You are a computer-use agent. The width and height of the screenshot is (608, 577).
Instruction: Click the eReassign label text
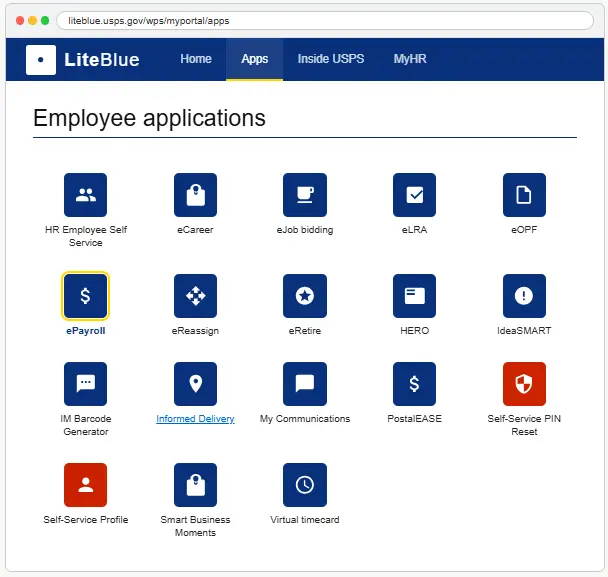click(x=195, y=331)
